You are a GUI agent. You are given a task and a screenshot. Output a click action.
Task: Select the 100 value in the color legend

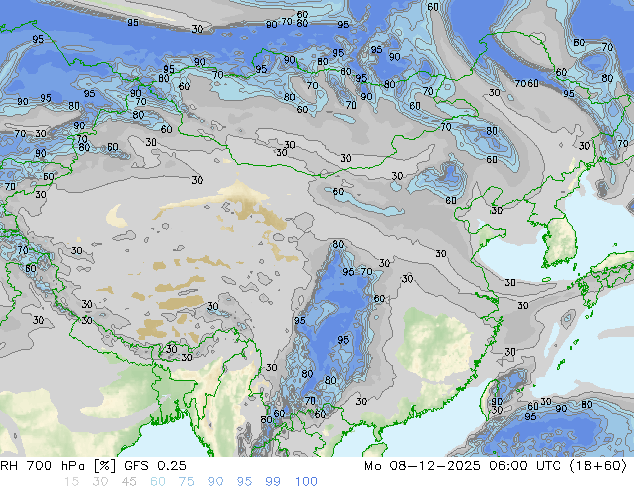(306, 482)
